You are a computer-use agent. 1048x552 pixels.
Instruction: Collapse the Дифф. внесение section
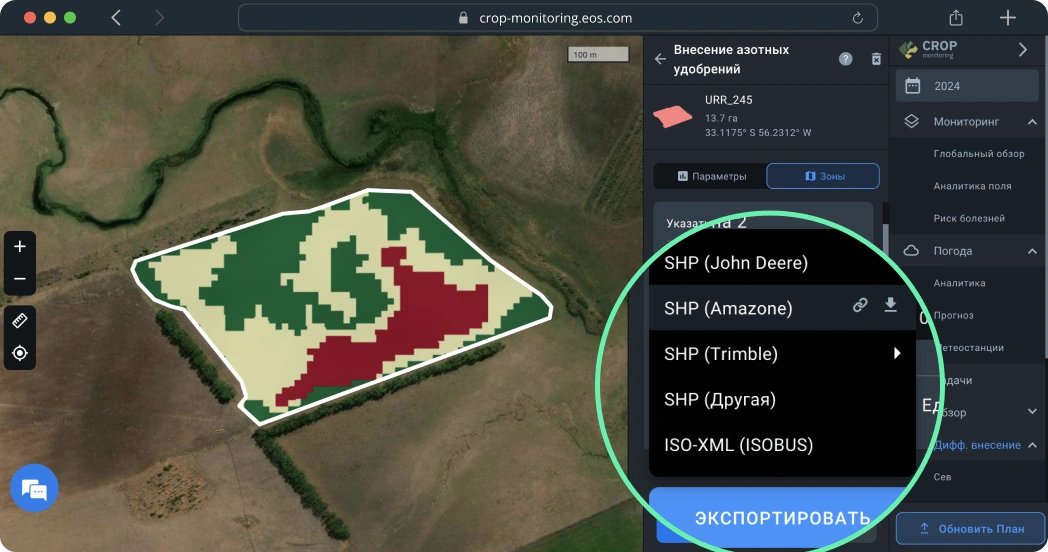pos(1031,445)
